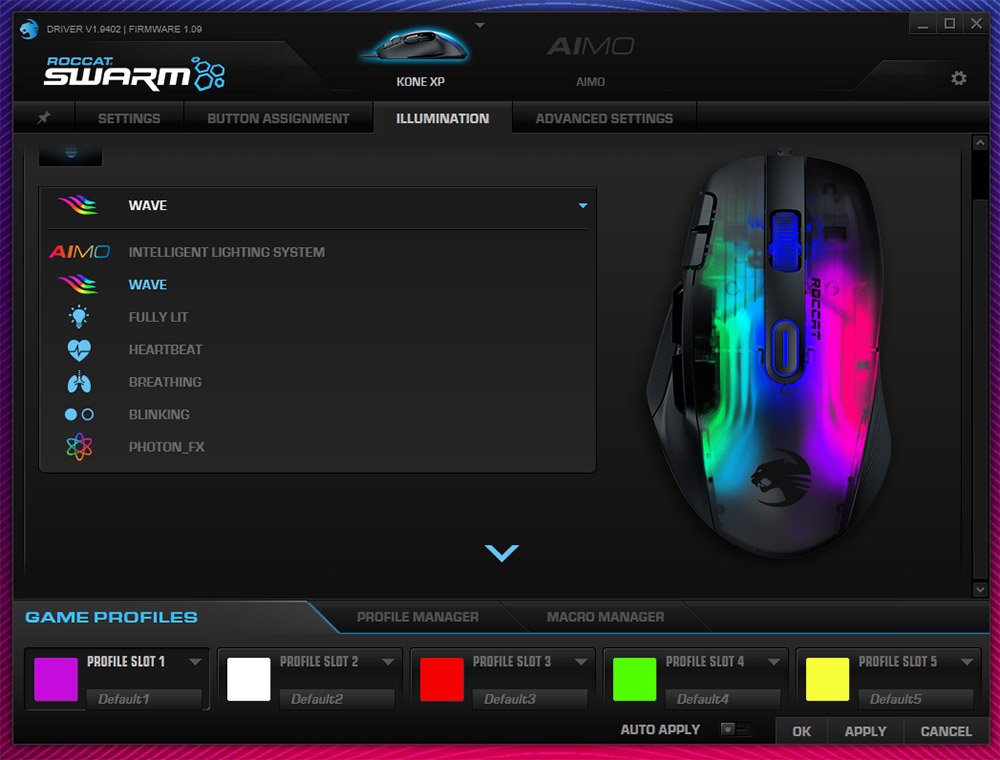This screenshot has height=760, width=1000.
Task: Click the Cancel button
Action: pyautogui.click(x=946, y=731)
